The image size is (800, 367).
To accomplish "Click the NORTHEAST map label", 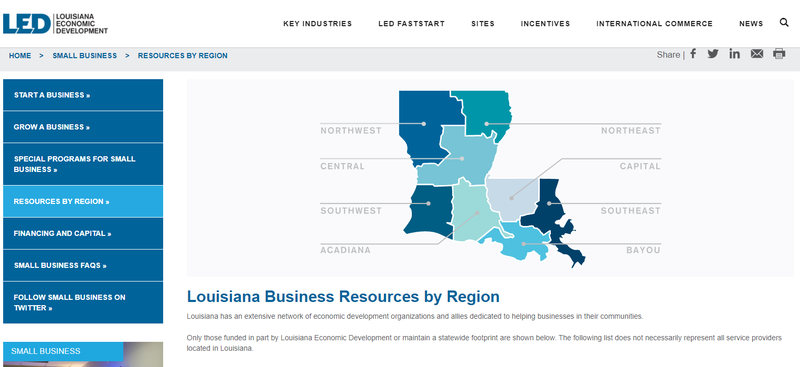I will (631, 131).
